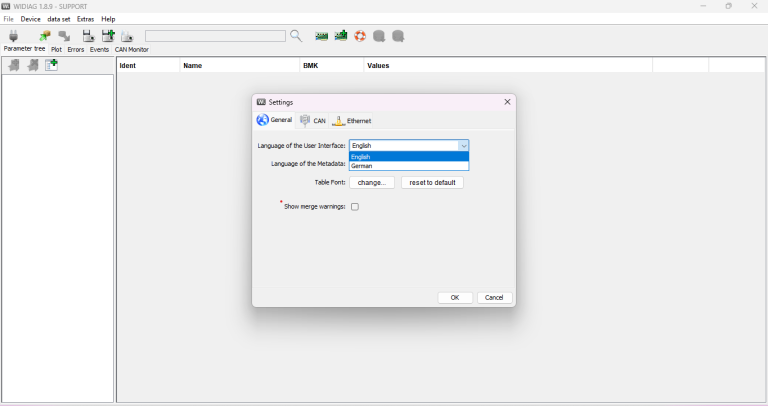768x406 pixels.
Task: Click the green arrow package icon
Action: pos(45,36)
